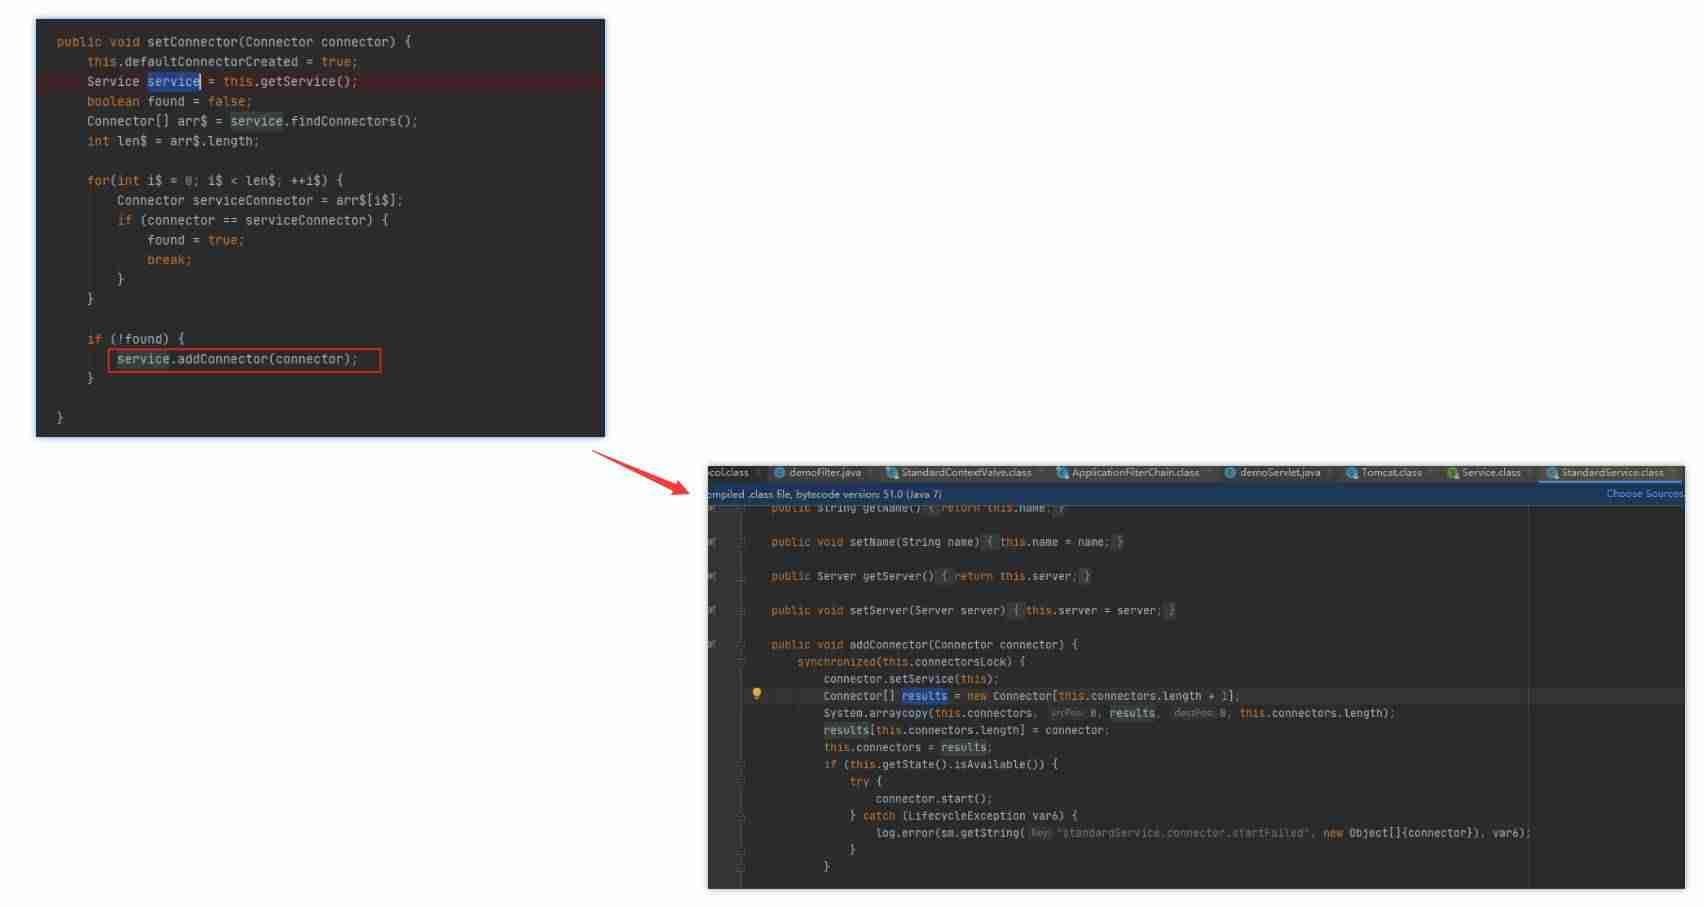Click 'this.defaultConnectorCreated = true;' line
Viewport: 1704px width, 907px height.
tap(222, 62)
